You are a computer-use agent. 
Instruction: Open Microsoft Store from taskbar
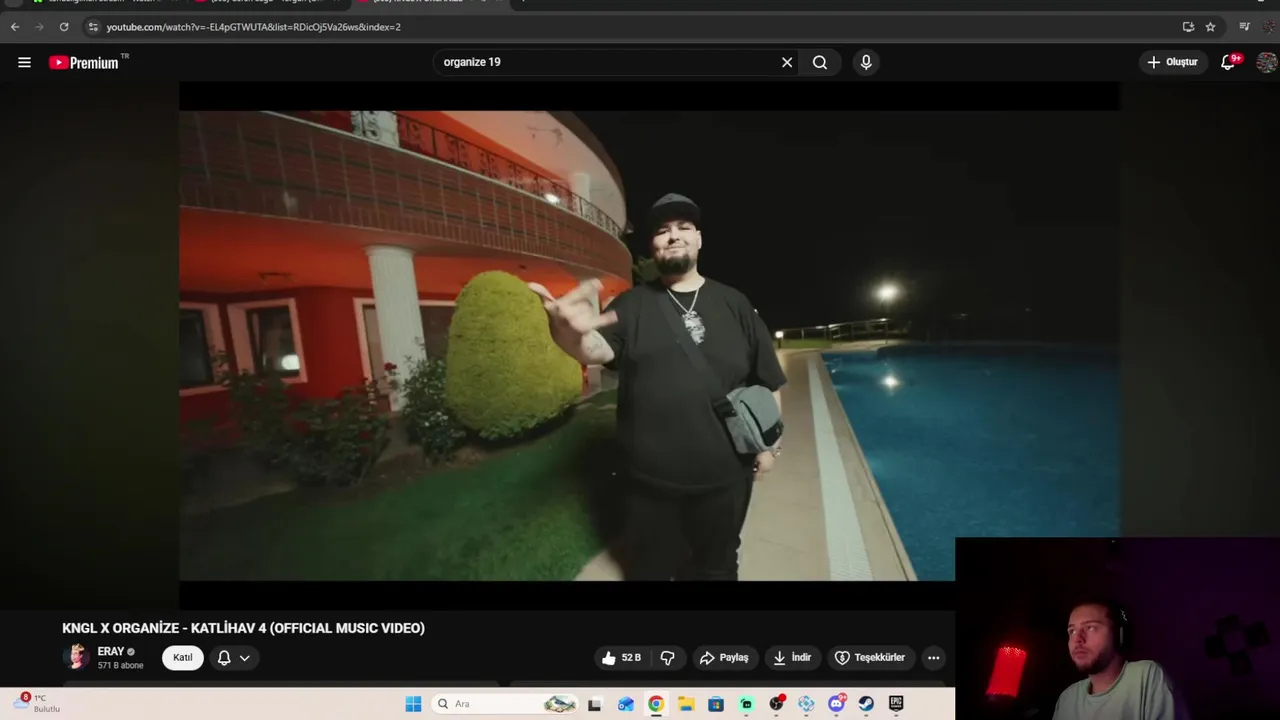tap(716, 704)
